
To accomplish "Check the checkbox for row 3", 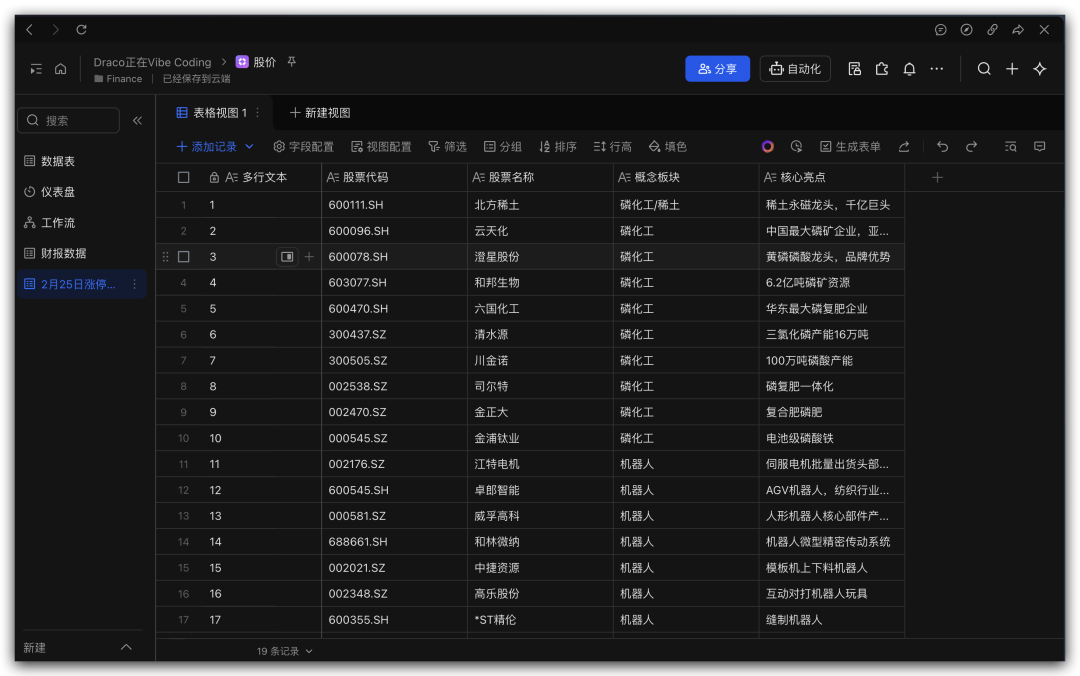I will tap(183, 257).
